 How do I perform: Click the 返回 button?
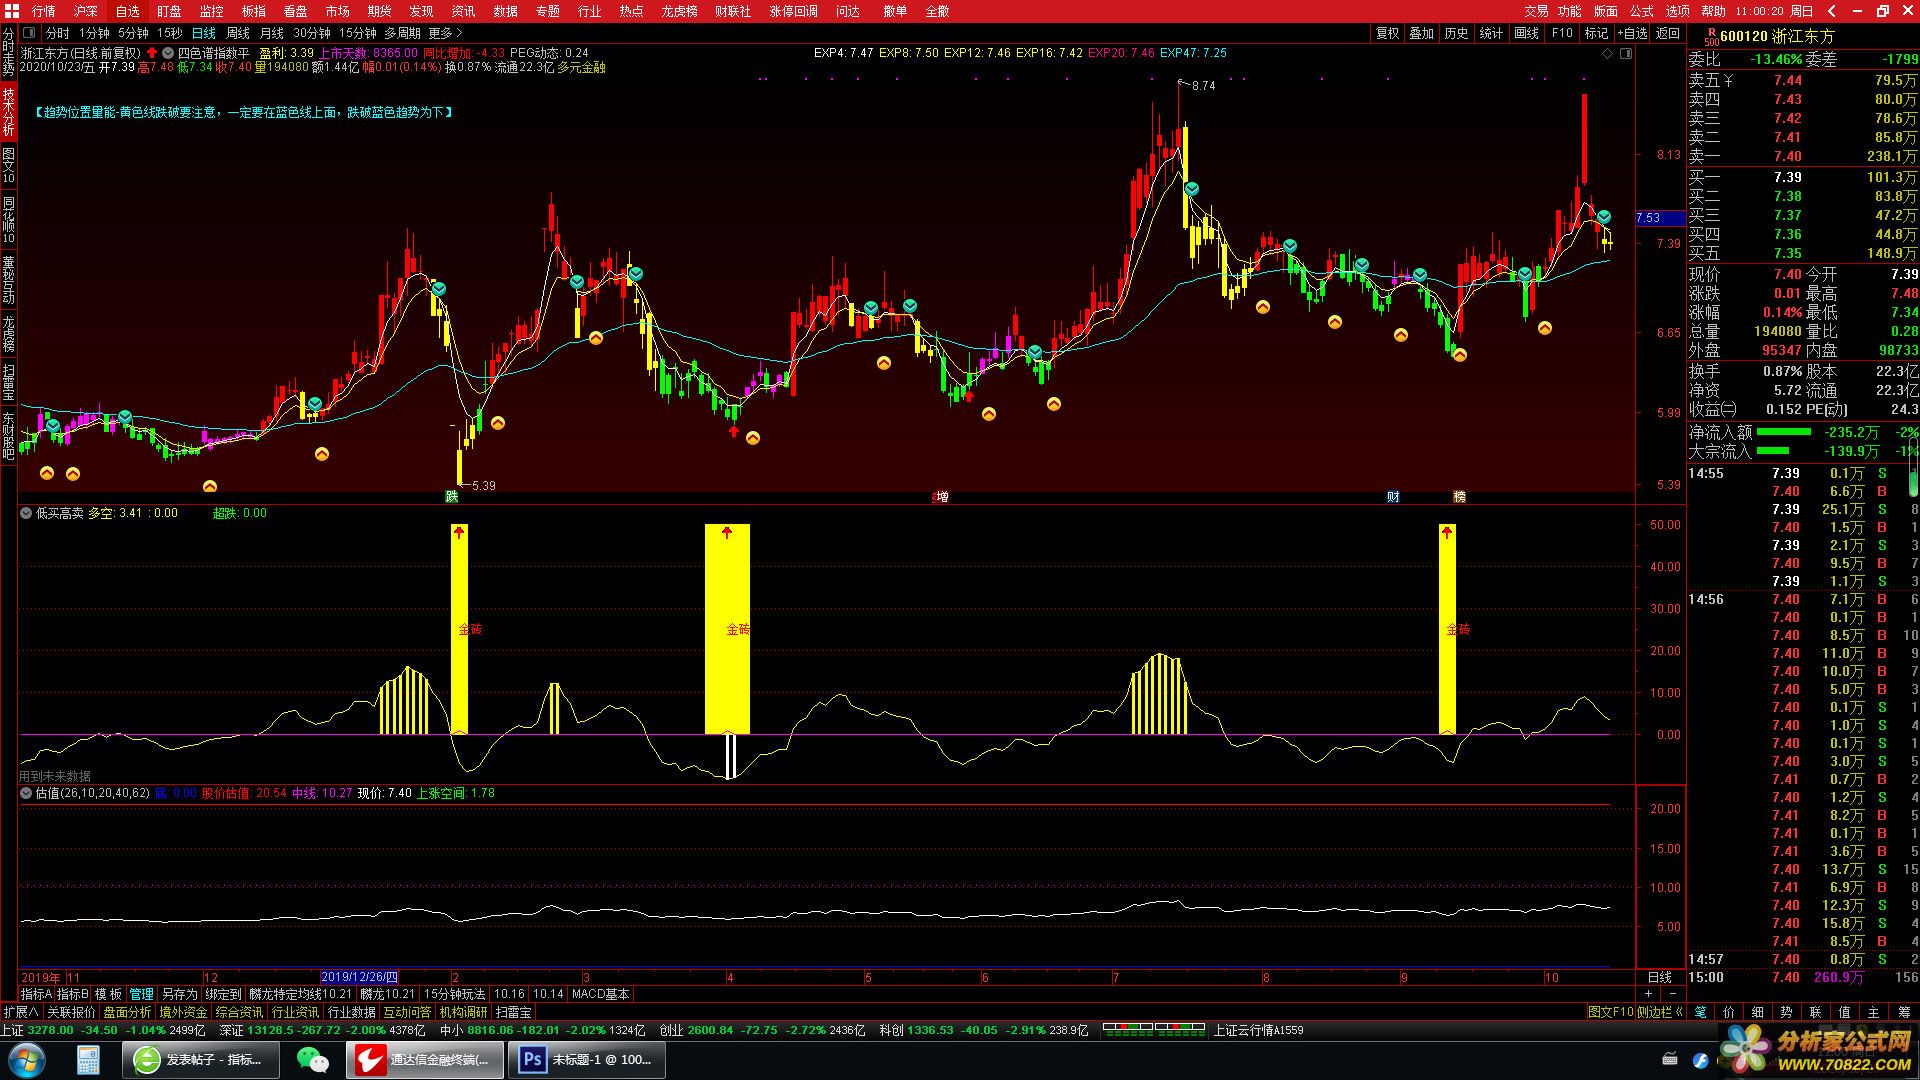(x=1668, y=33)
